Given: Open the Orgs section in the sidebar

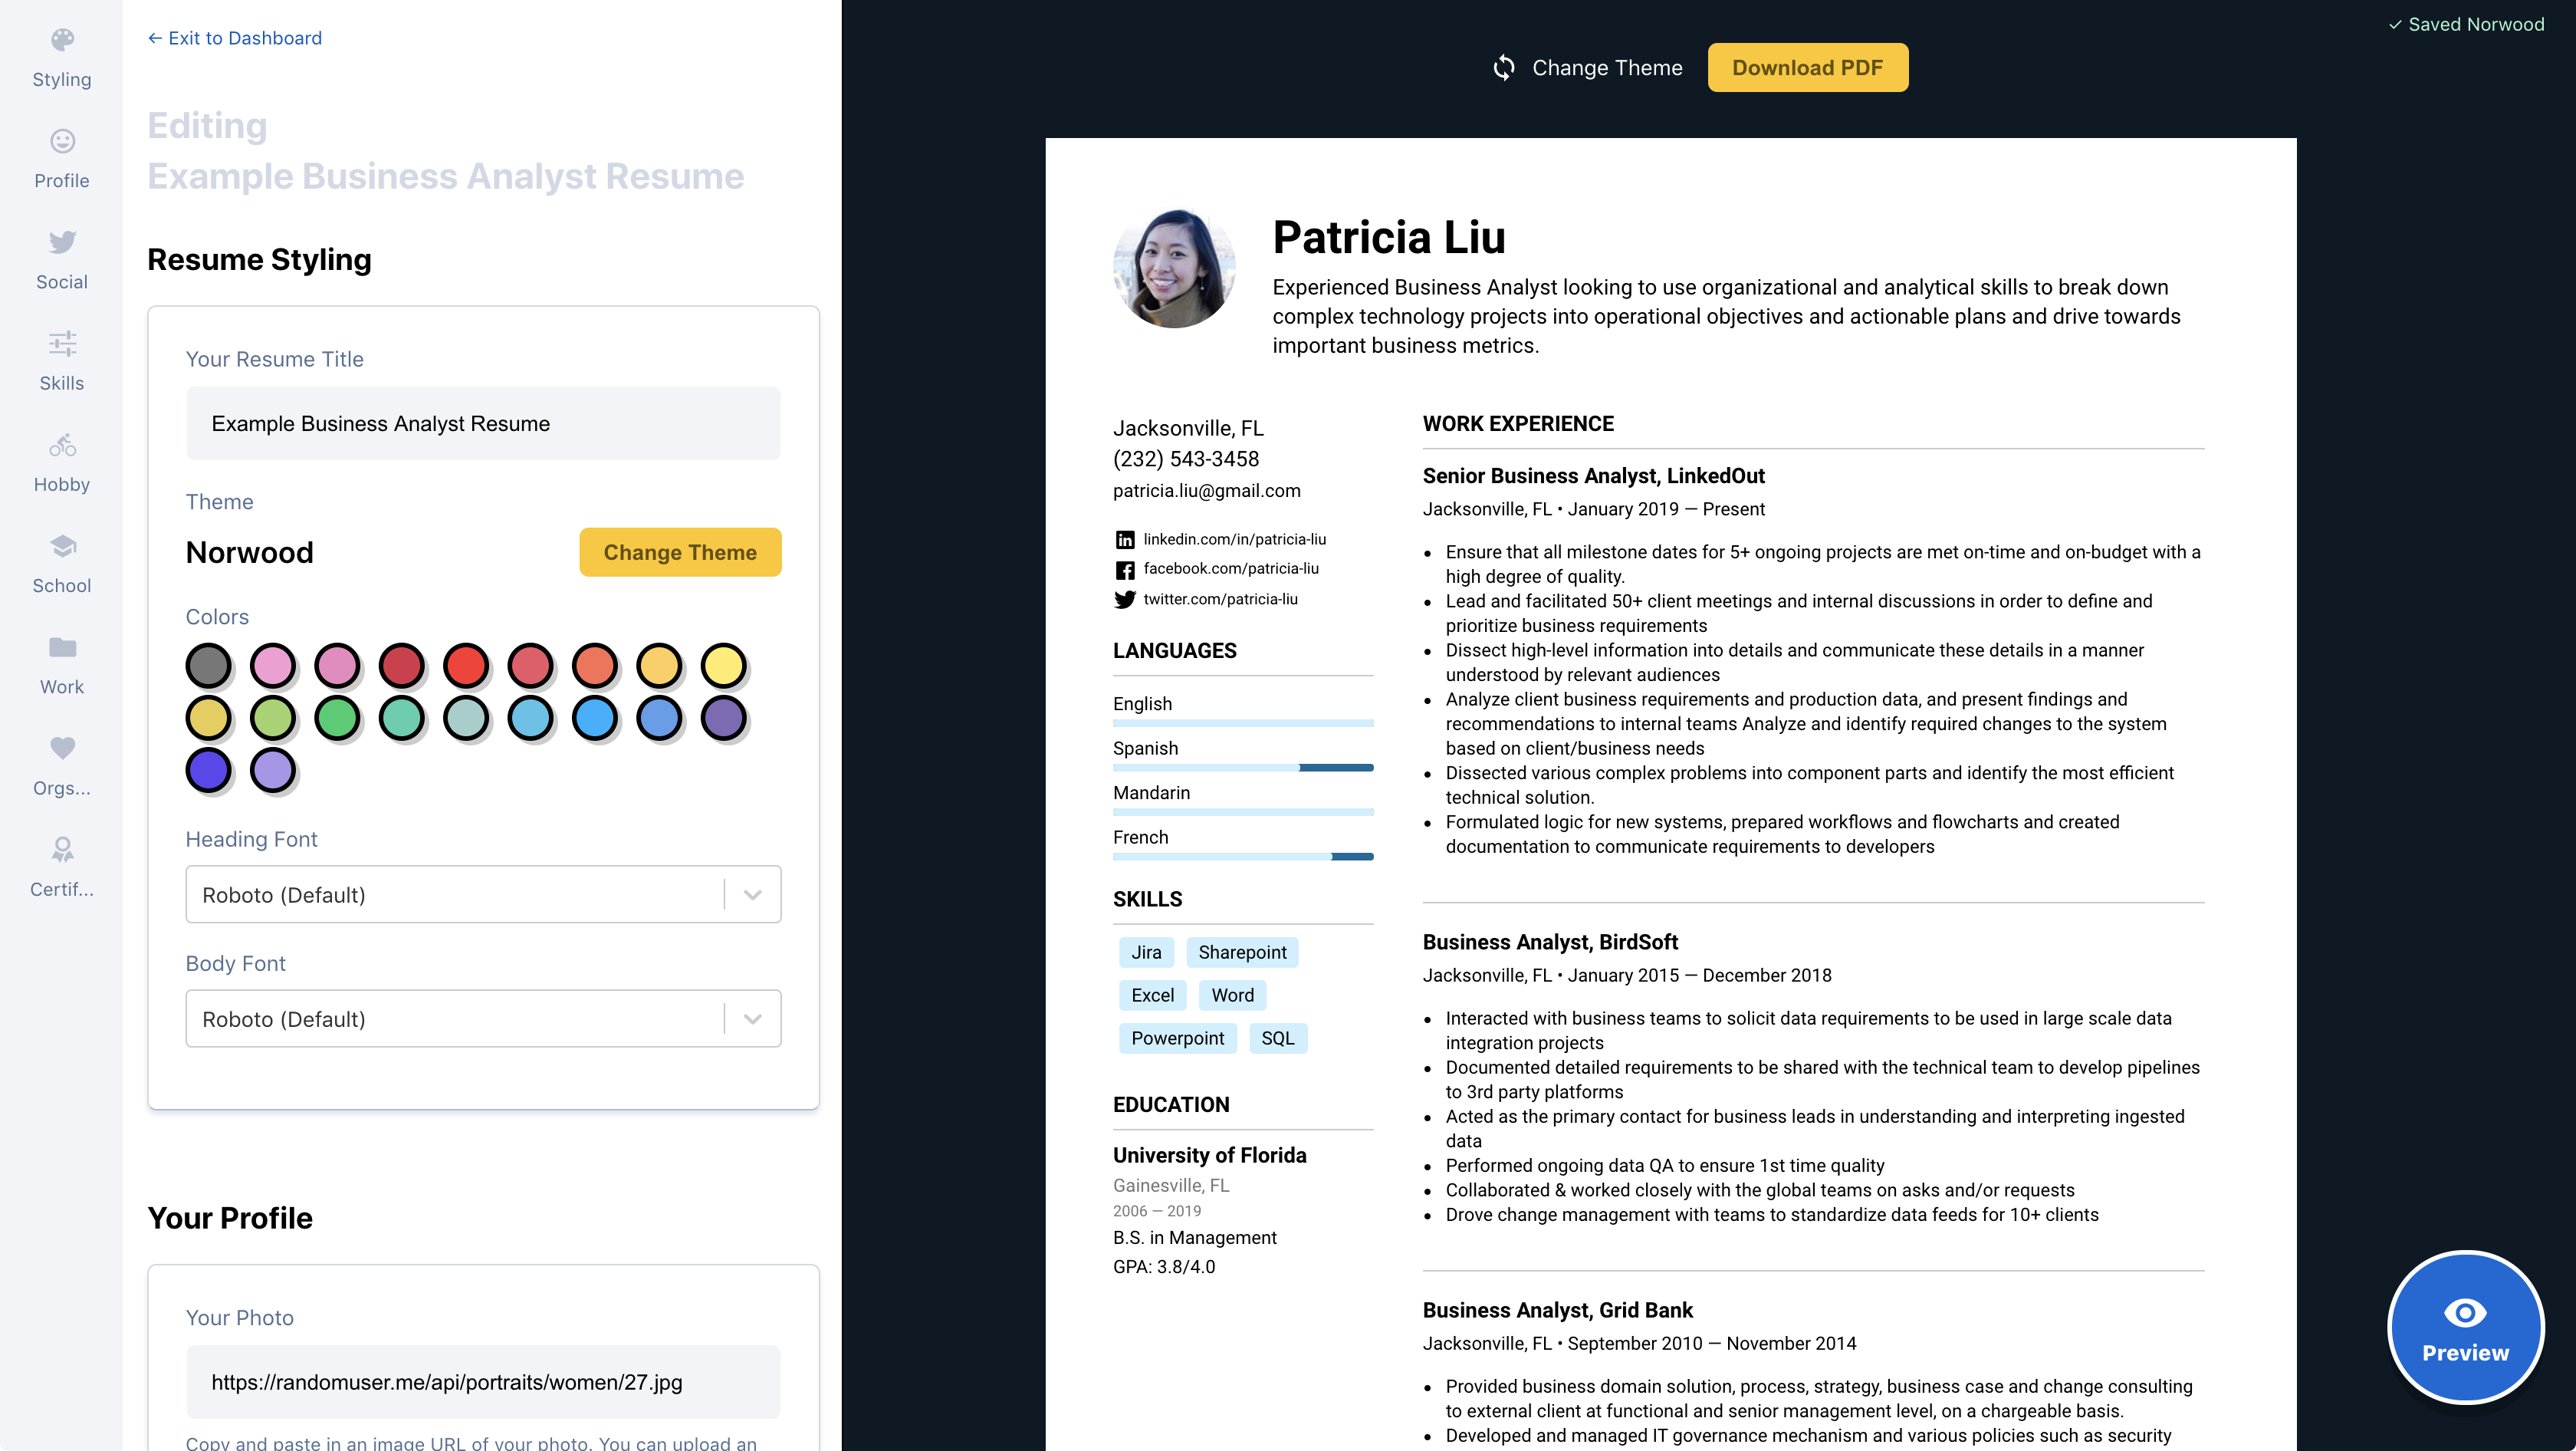Looking at the screenshot, I should [x=62, y=764].
